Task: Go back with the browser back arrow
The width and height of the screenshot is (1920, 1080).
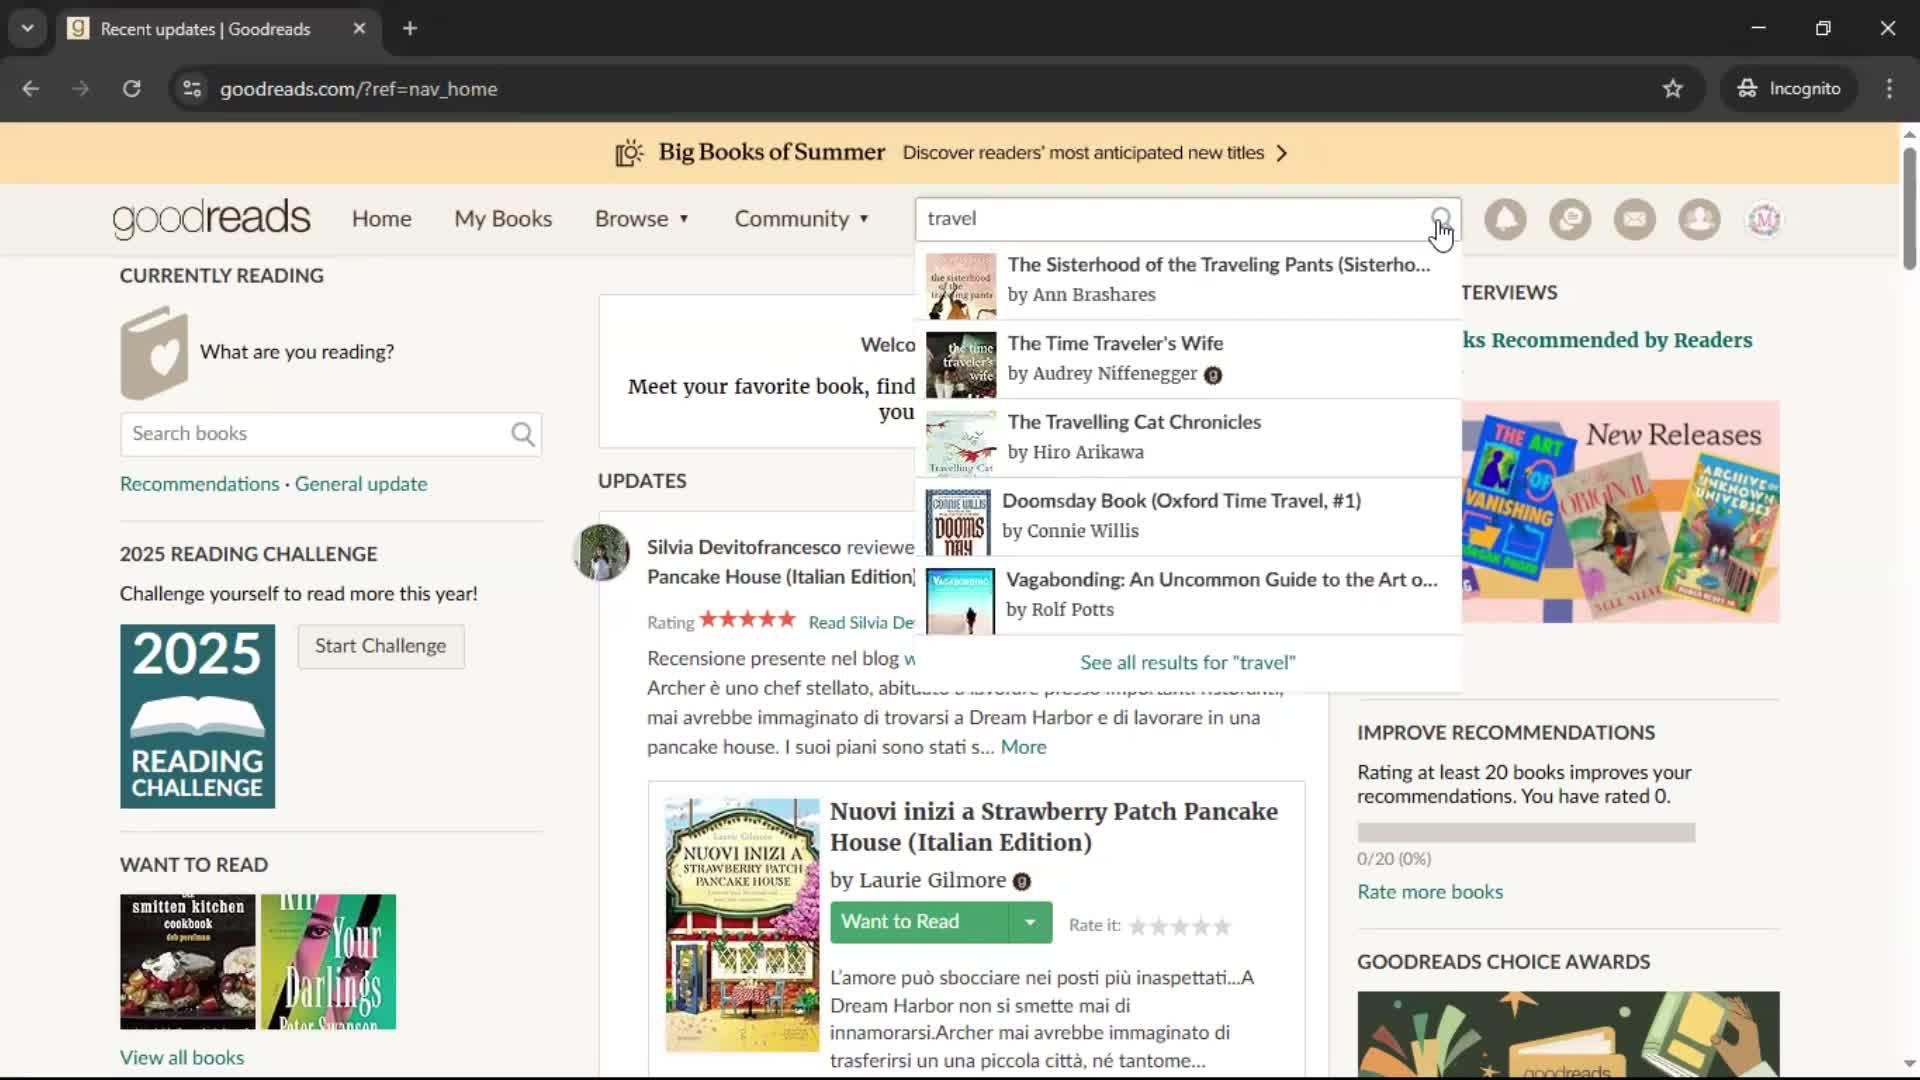Action: [31, 89]
